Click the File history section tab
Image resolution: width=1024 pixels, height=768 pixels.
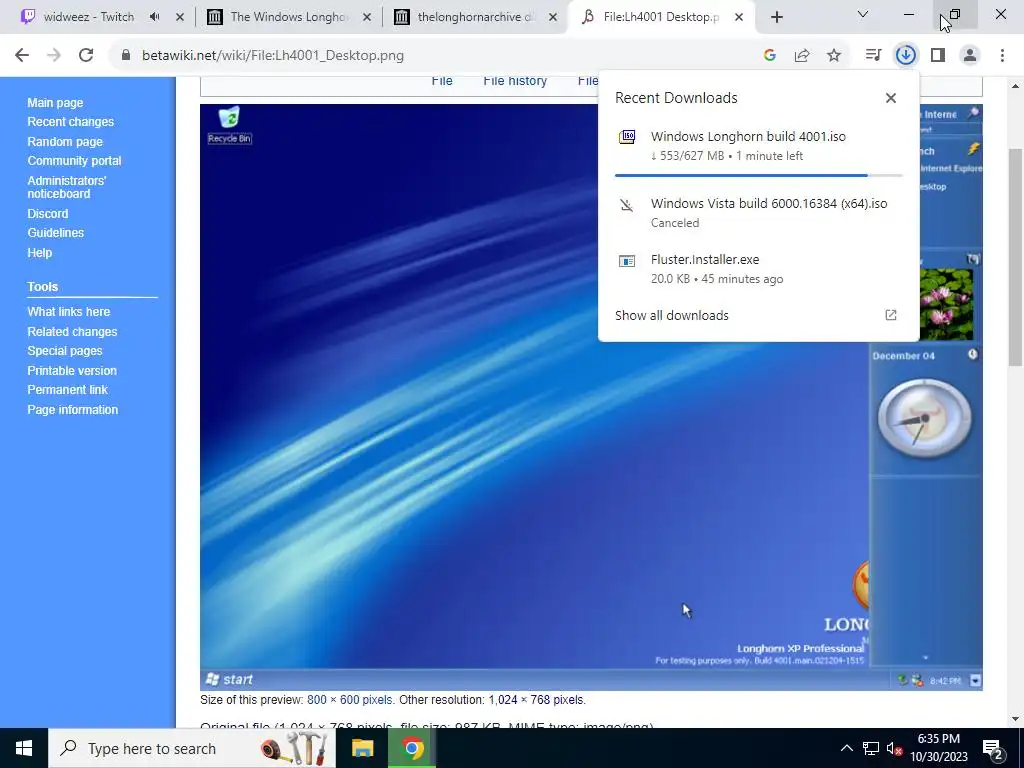(x=515, y=81)
